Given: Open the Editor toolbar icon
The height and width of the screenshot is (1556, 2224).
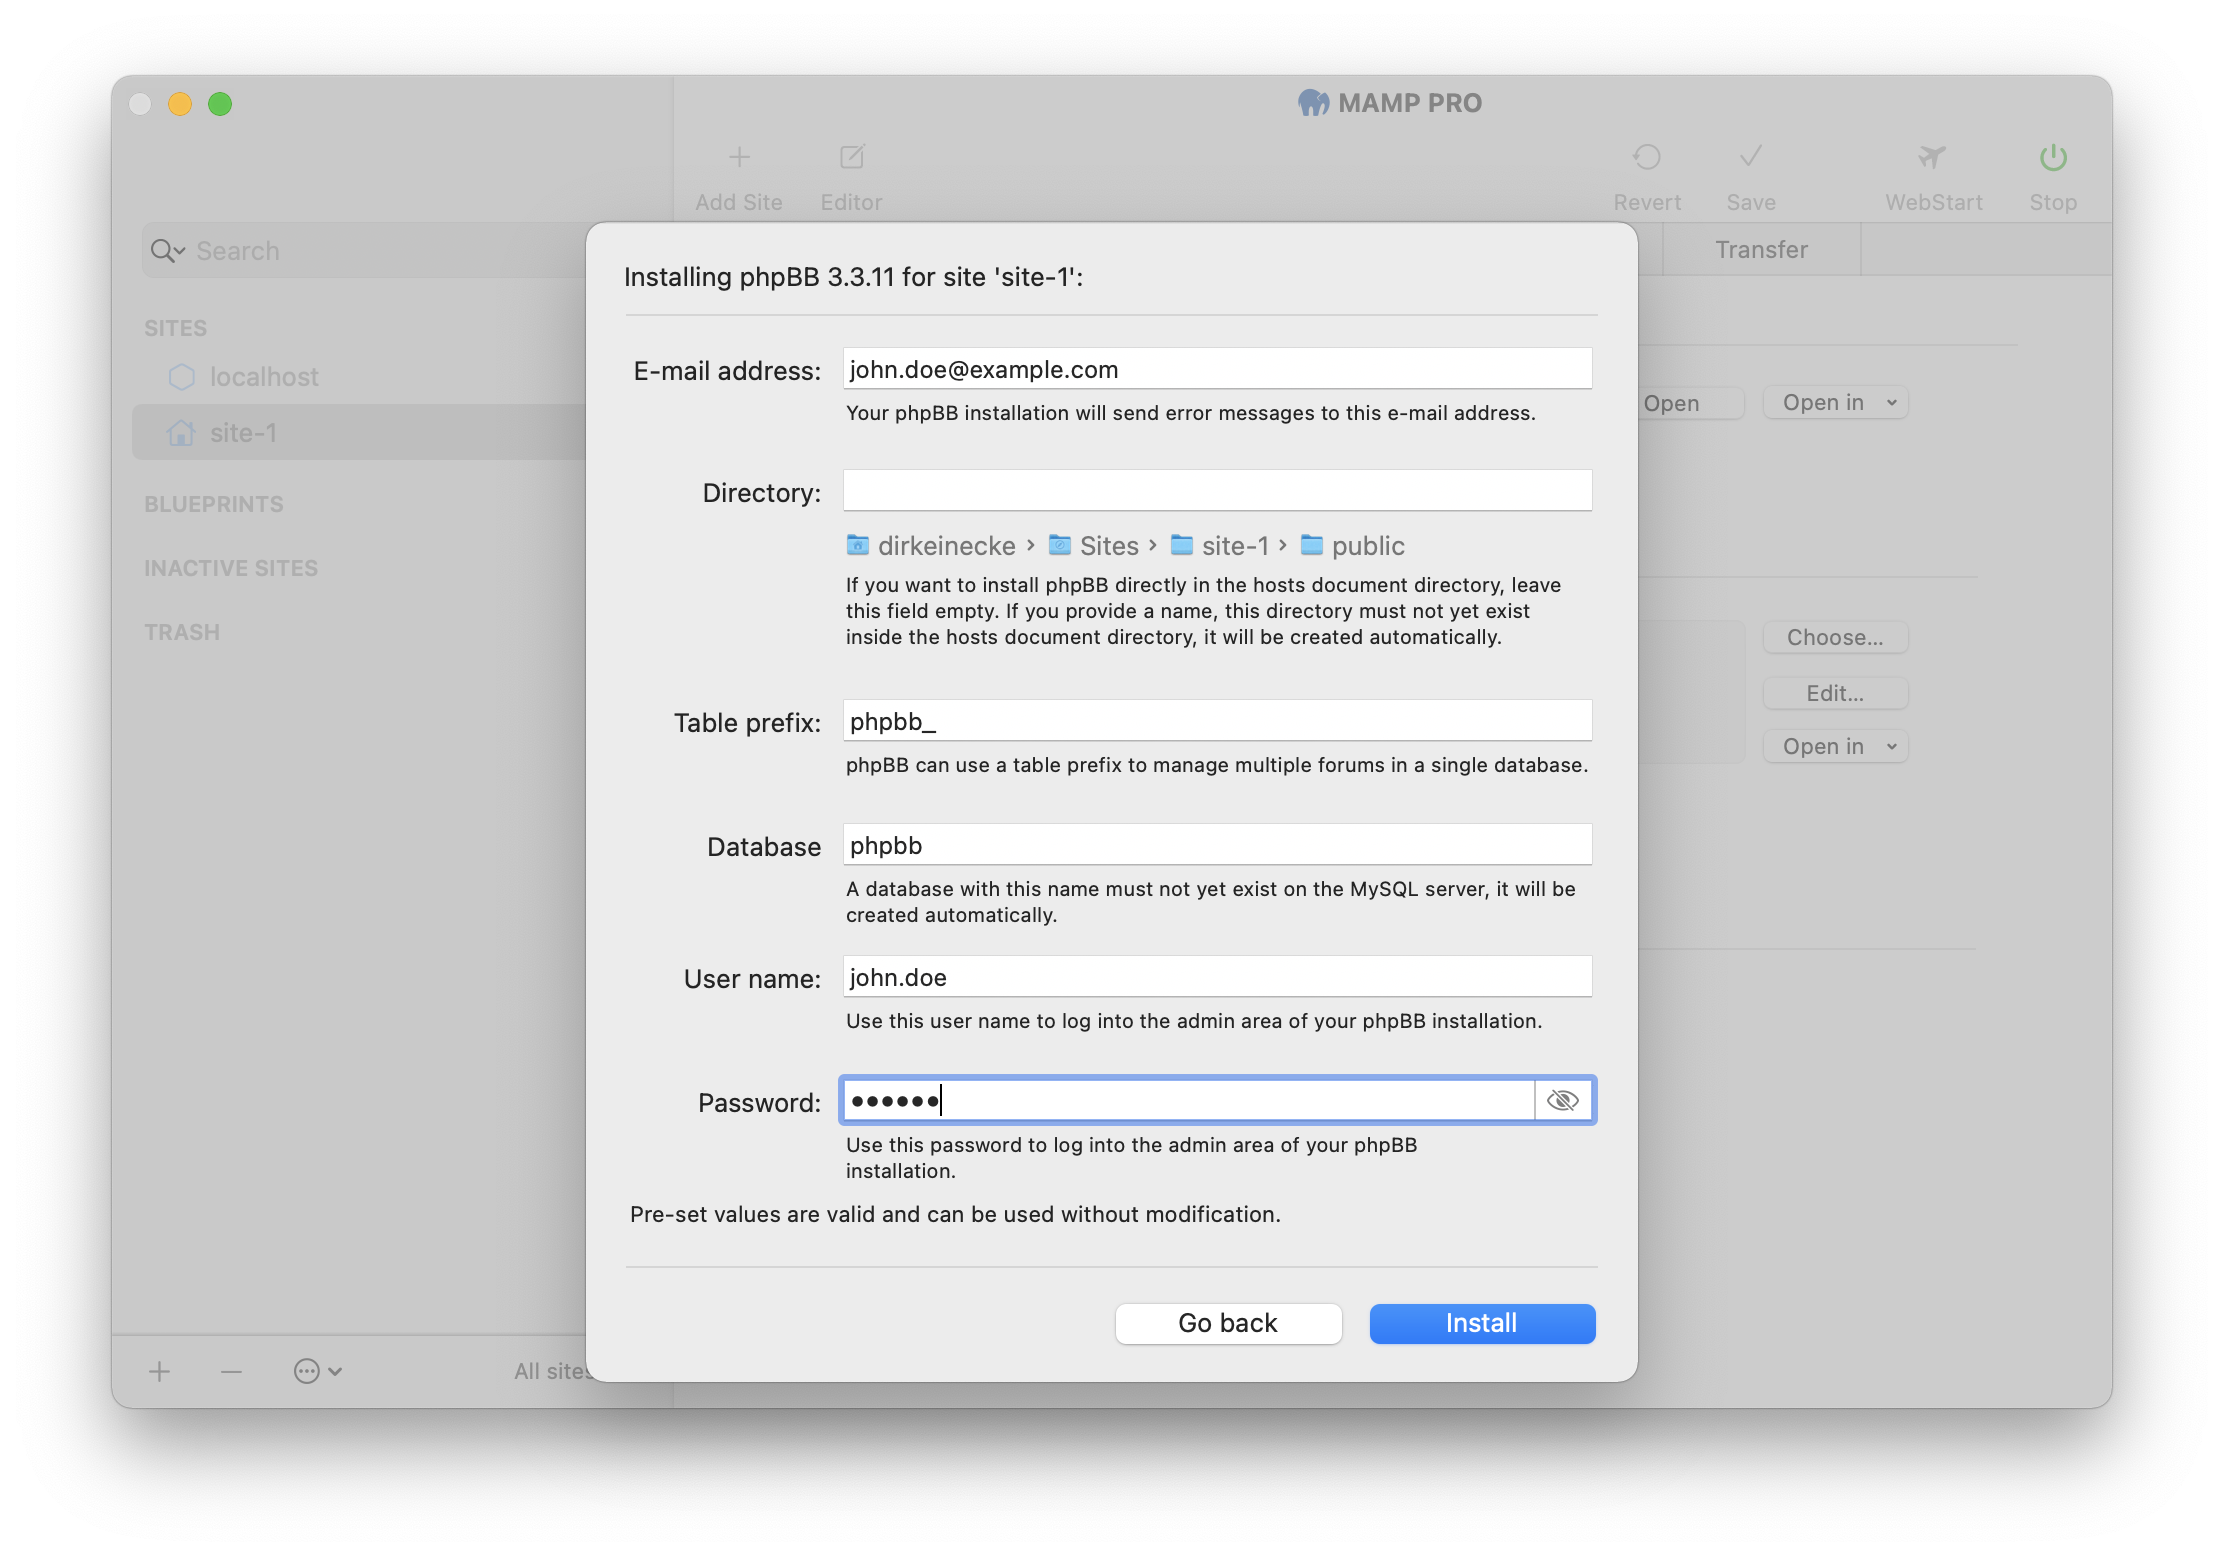Looking at the screenshot, I should point(851,157).
